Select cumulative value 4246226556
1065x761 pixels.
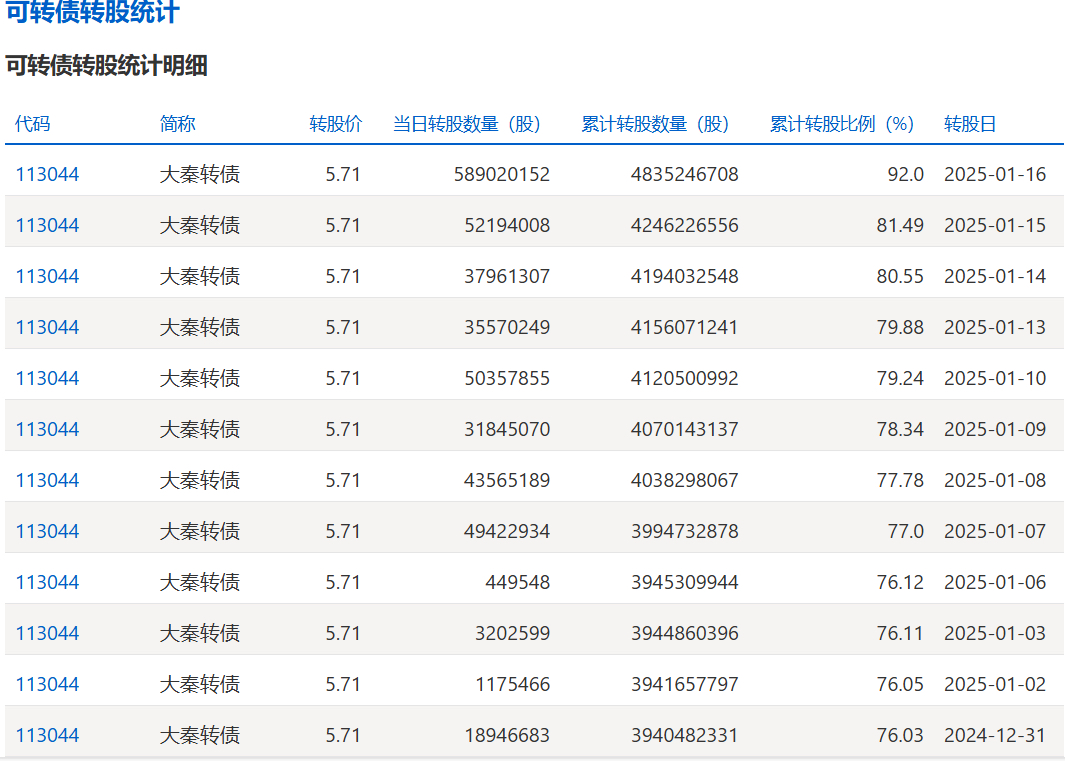(x=685, y=226)
